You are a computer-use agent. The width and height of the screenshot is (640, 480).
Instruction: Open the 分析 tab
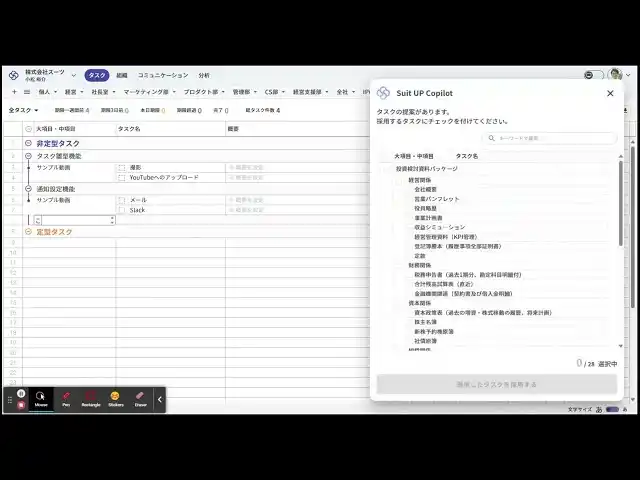click(x=204, y=75)
